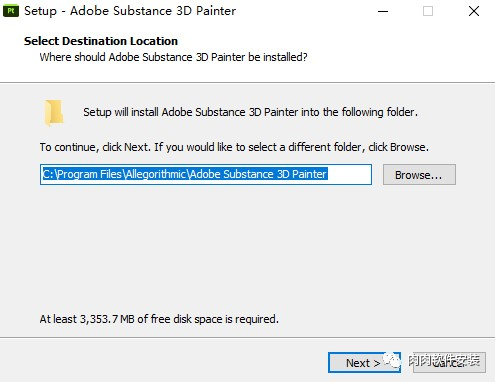Click the WeChat logo watermark near Next
Image resolution: width=495 pixels, height=382 pixels.
pyautogui.click(x=392, y=360)
